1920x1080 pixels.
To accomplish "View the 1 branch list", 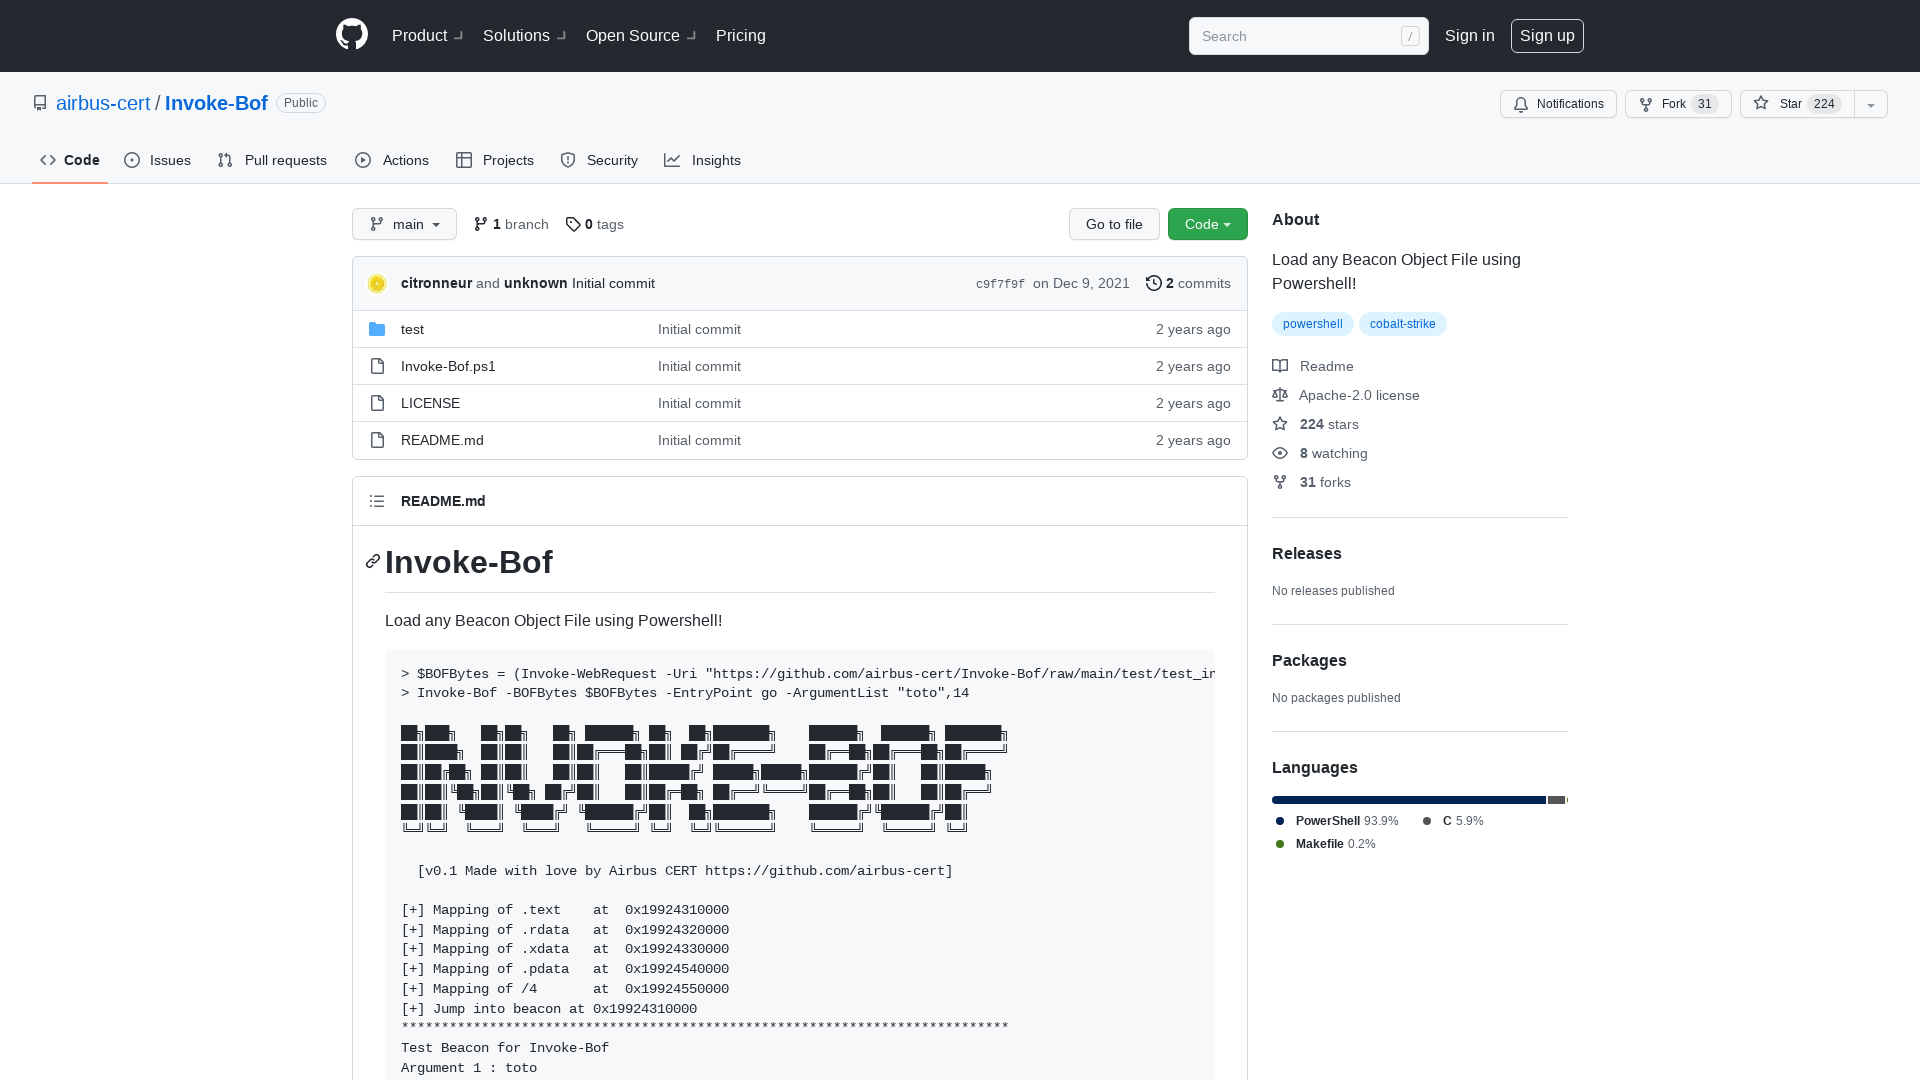I will coord(511,224).
